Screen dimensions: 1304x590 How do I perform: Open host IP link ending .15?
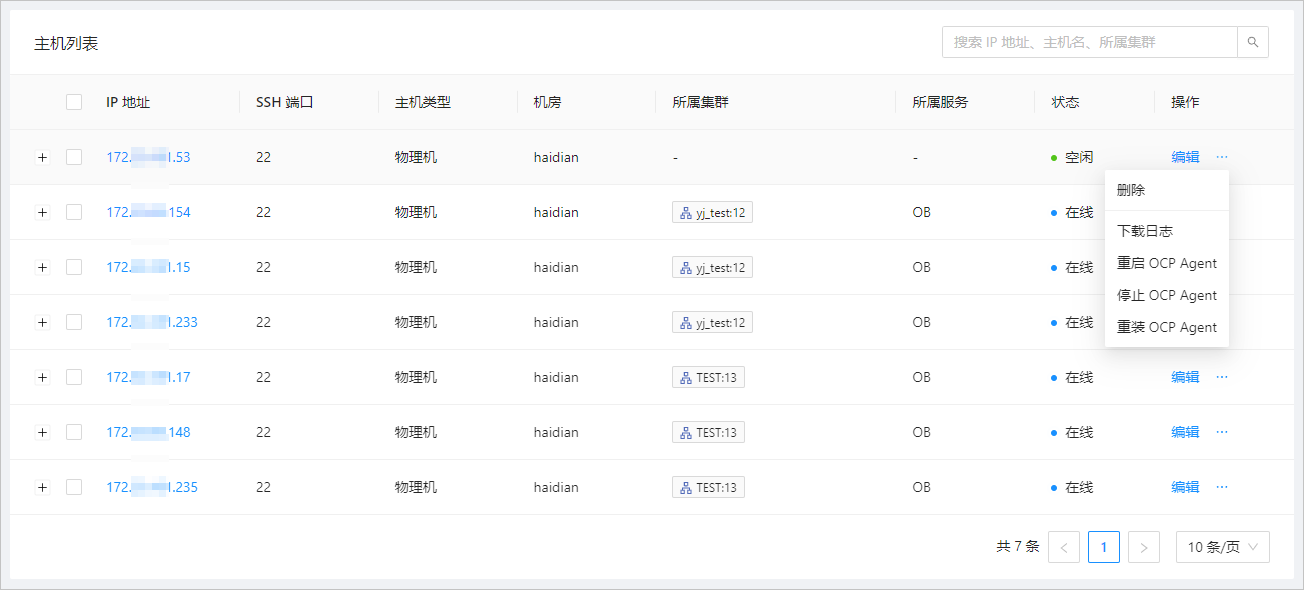pos(148,267)
